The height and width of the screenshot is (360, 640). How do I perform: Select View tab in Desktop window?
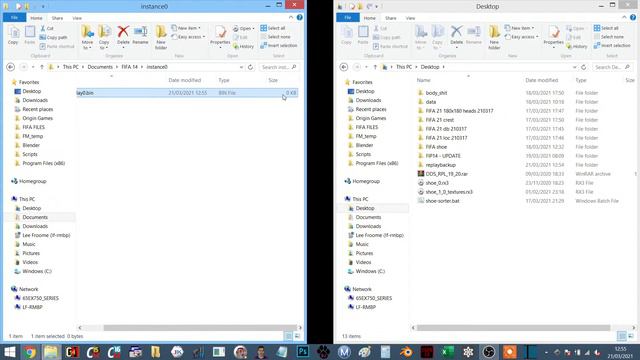coord(410,18)
